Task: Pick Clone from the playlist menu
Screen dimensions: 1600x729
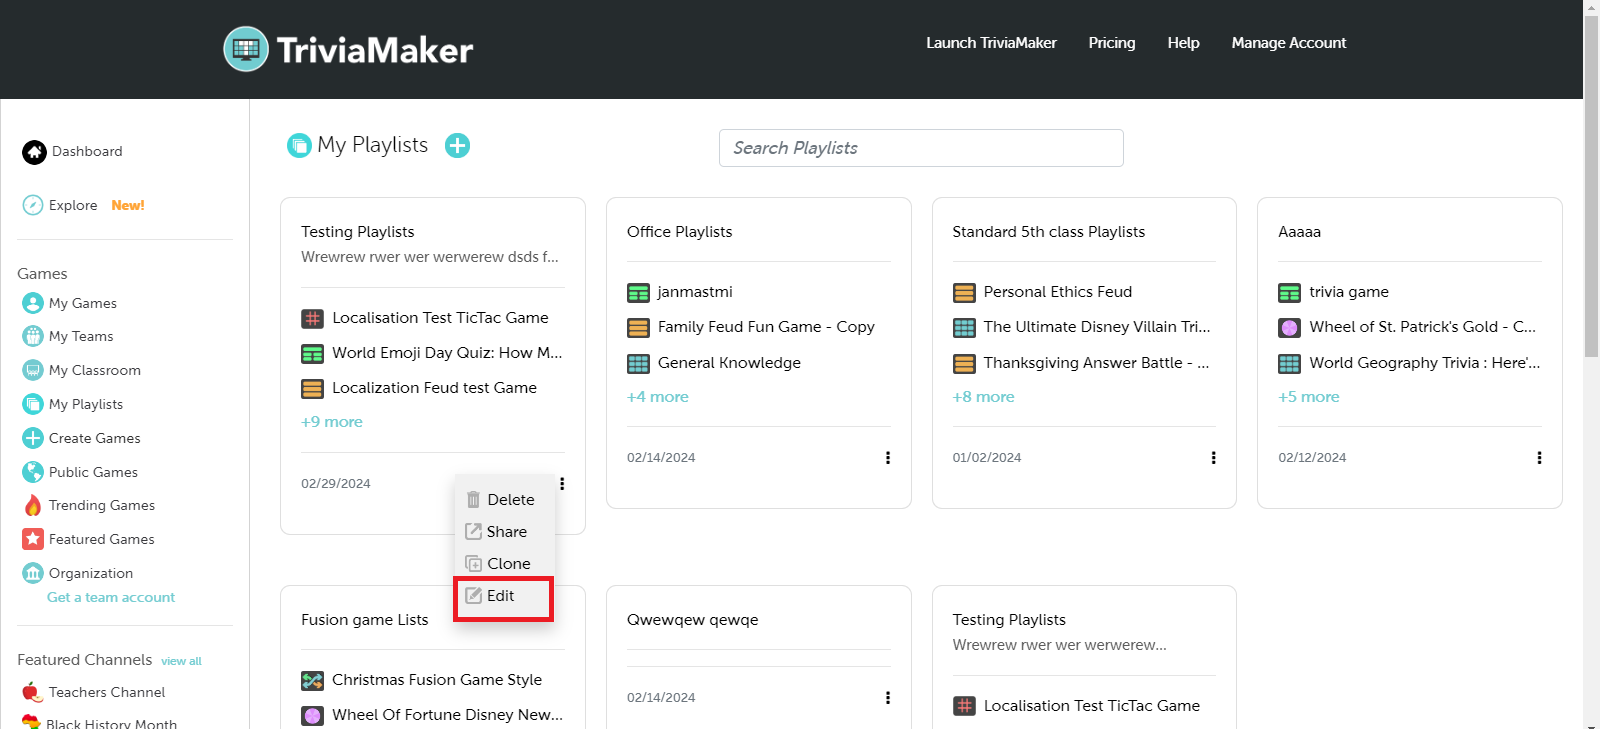Action: tap(508, 564)
